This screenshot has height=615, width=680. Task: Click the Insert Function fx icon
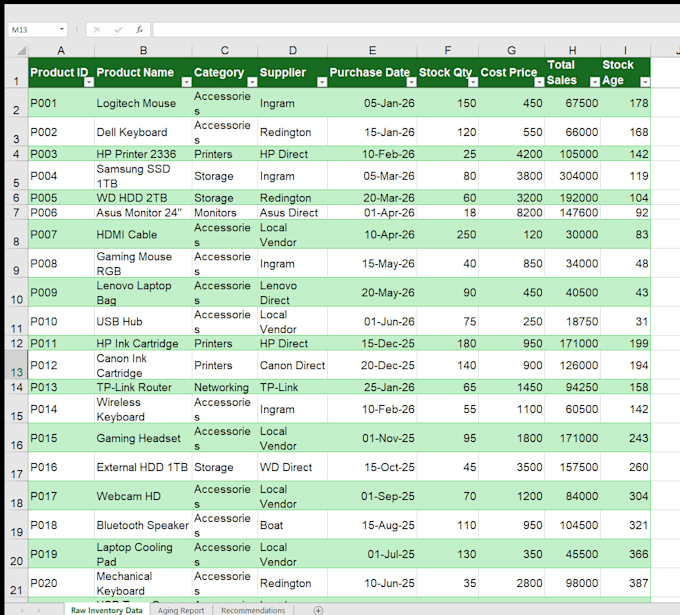point(139,29)
